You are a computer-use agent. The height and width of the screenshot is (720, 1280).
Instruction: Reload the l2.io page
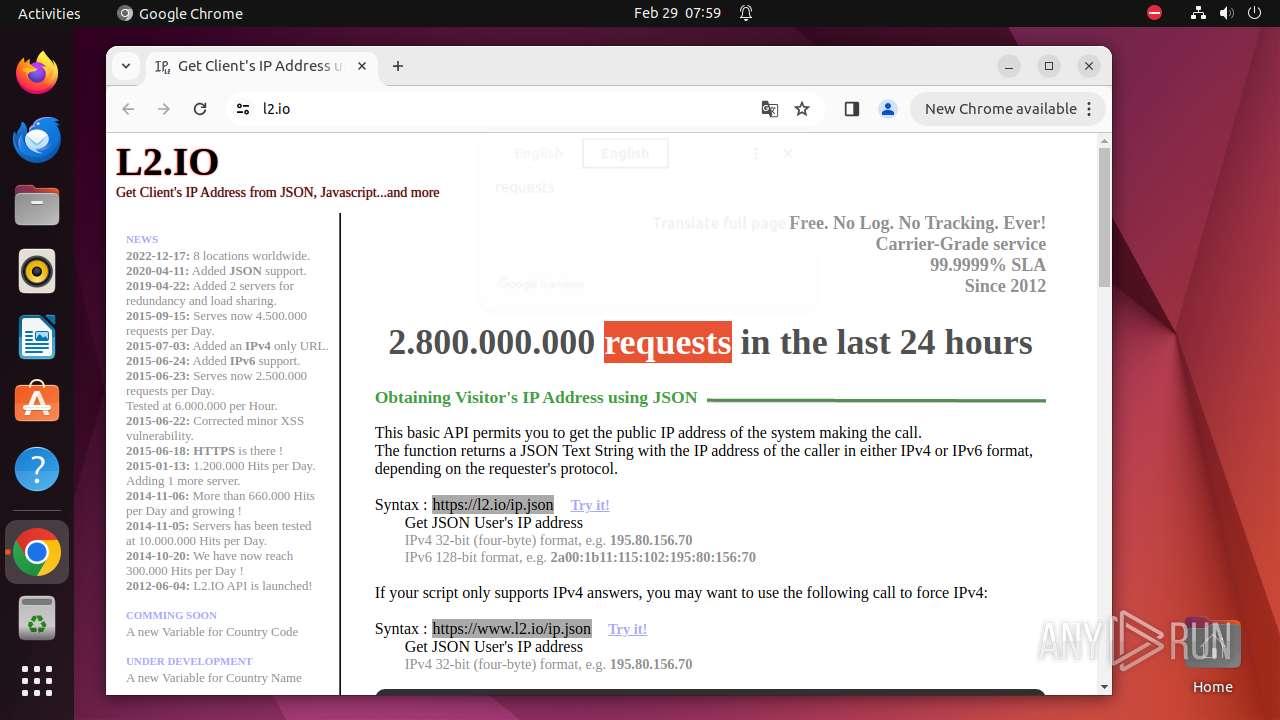200,109
